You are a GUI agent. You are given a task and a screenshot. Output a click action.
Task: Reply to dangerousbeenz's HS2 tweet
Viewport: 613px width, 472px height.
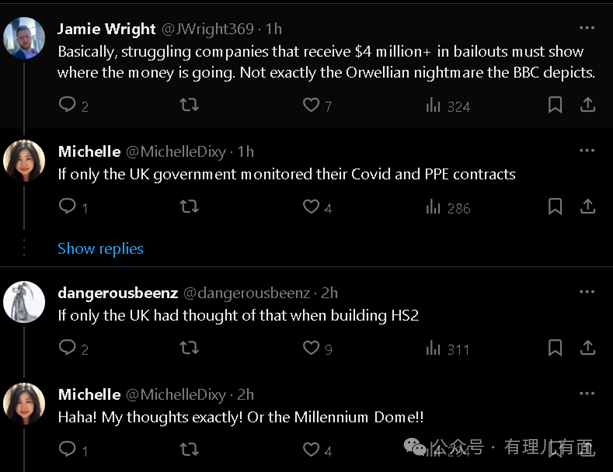coord(67,348)
